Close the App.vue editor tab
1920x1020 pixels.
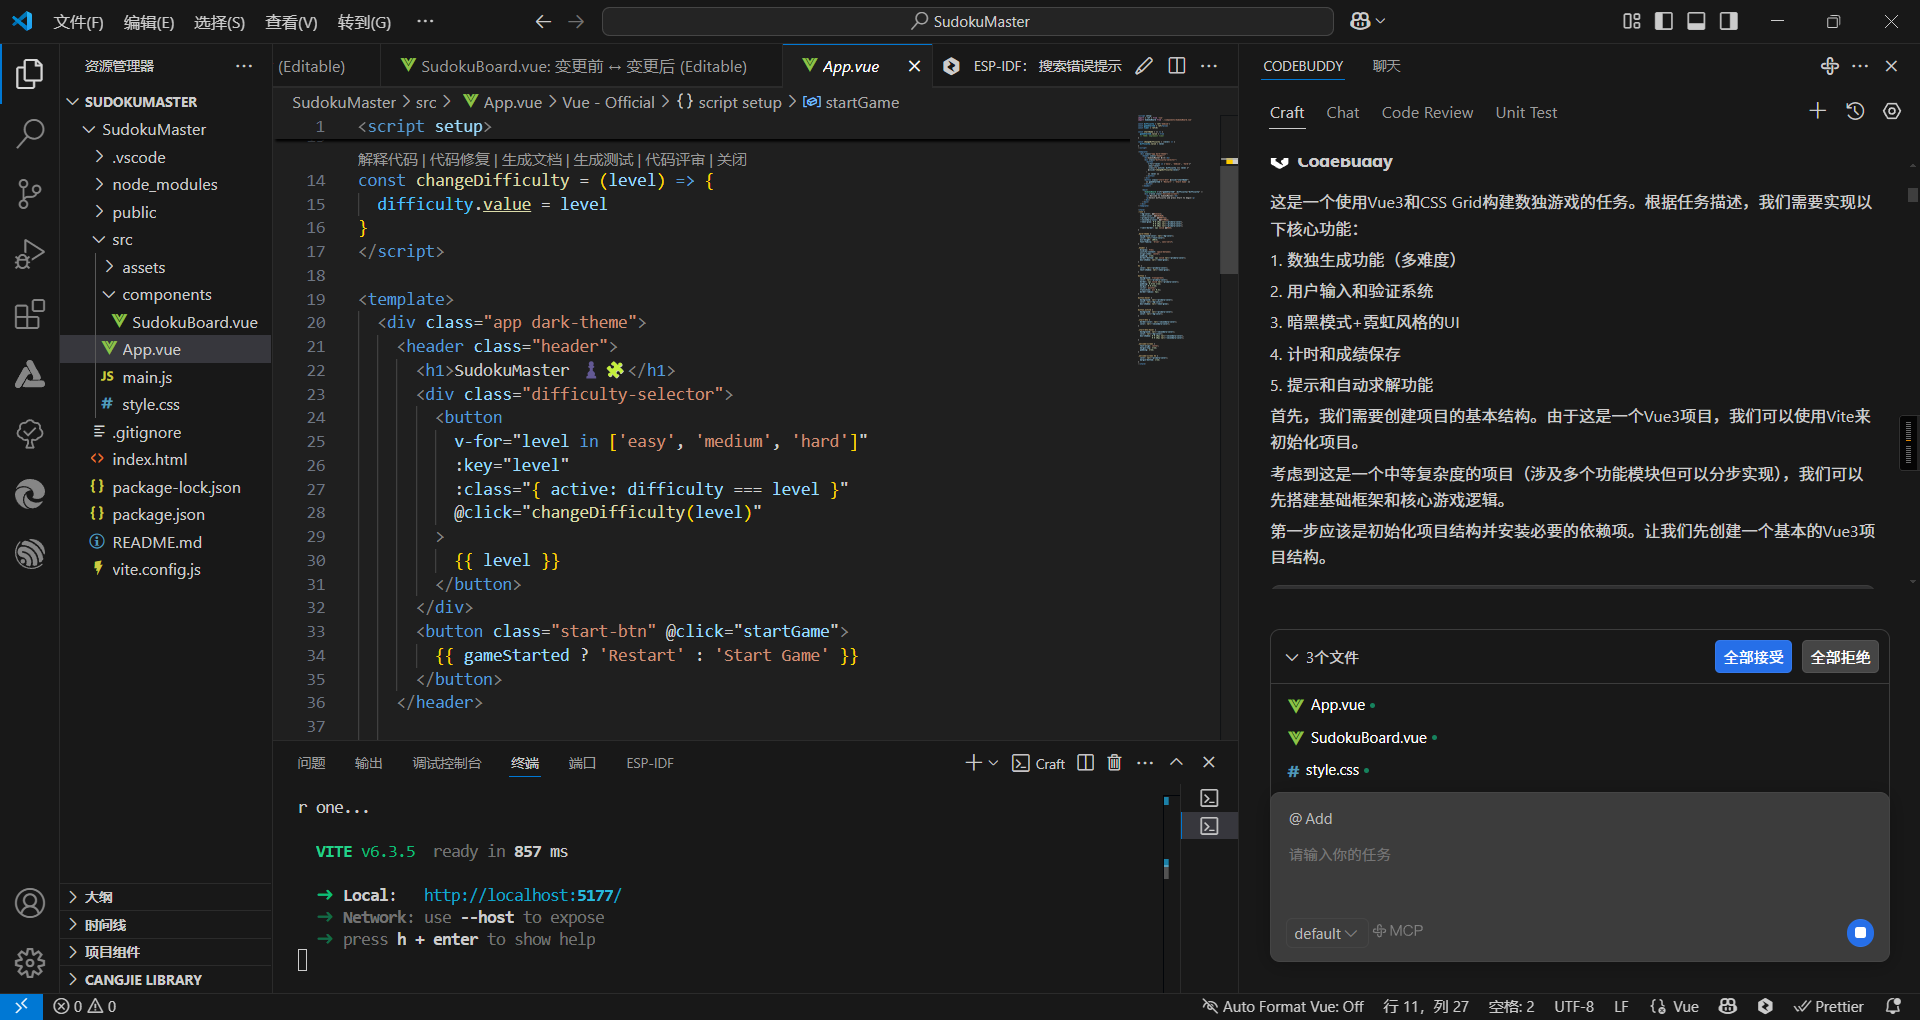(914, 66)
